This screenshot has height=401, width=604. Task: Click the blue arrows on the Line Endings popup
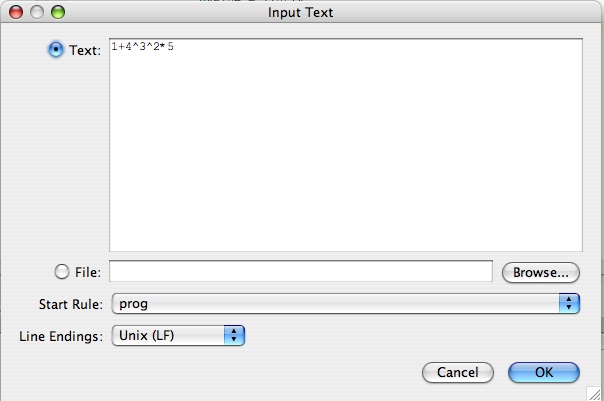pos(234,336)
